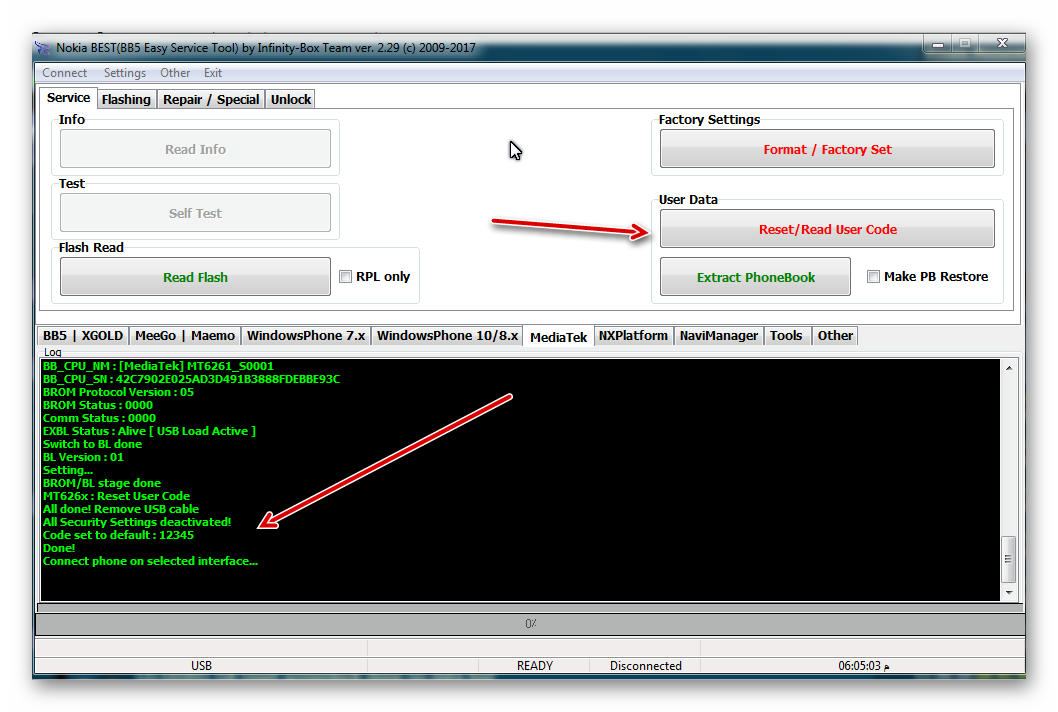Click the Read Flash button

195,277
